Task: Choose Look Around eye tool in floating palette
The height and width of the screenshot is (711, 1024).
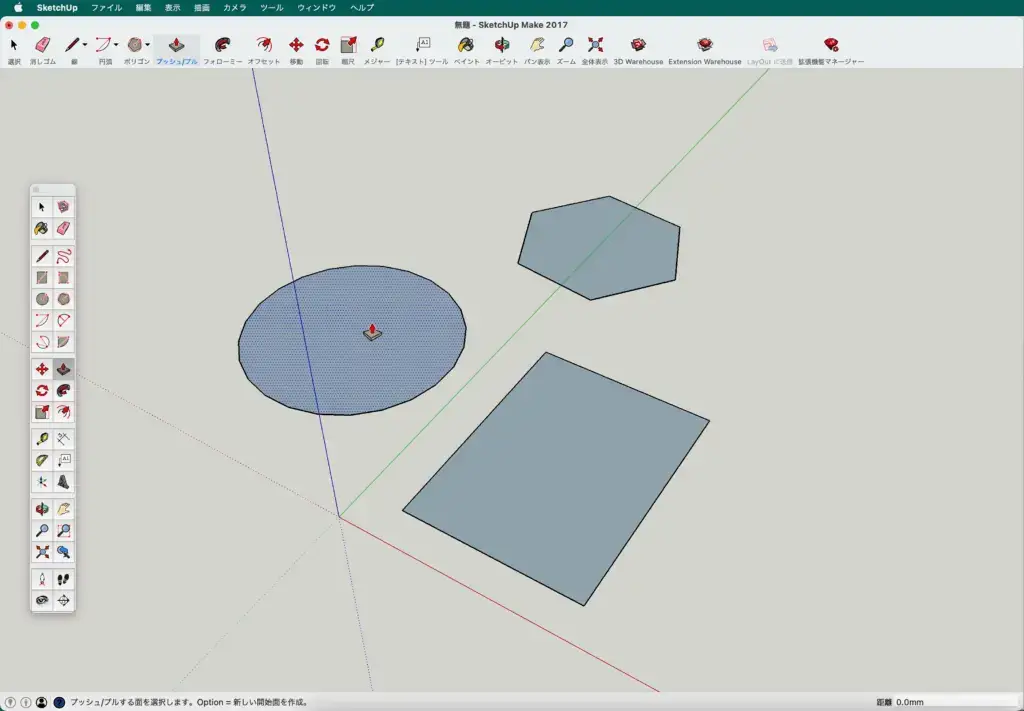Action: [x=42, y=601]
